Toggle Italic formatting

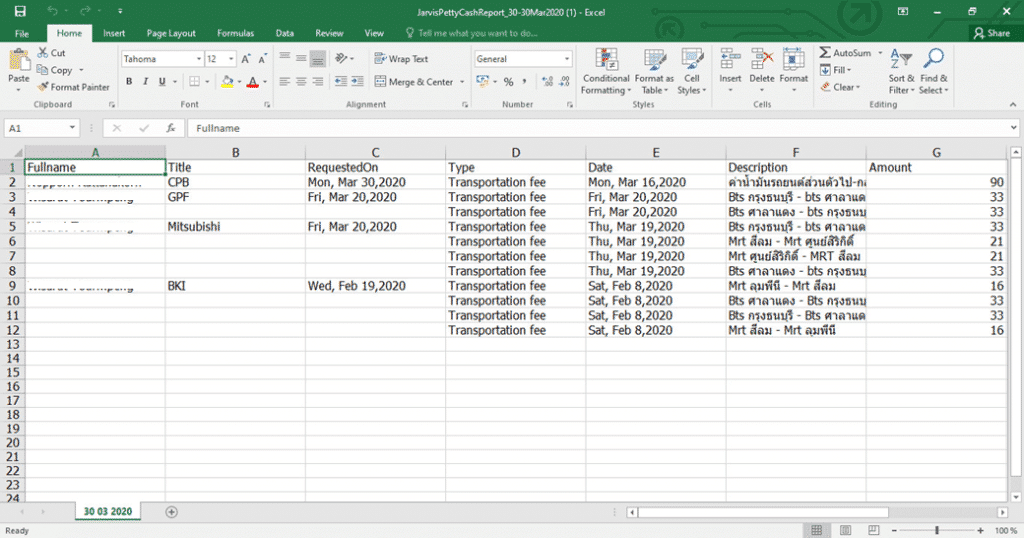point(147,82)
